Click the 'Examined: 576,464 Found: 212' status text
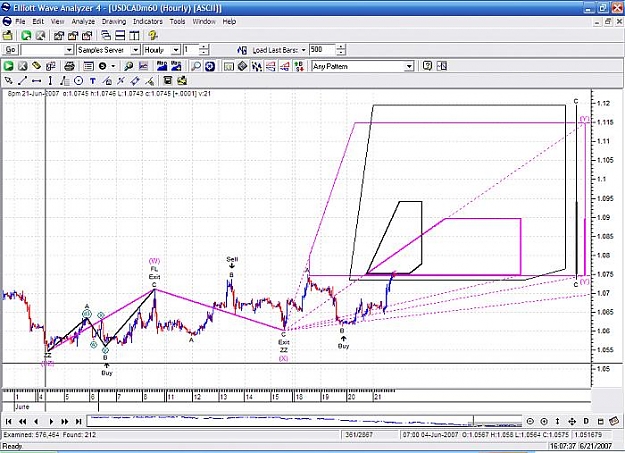The height and width of the screenshot is (453, 625). (50, 435)
